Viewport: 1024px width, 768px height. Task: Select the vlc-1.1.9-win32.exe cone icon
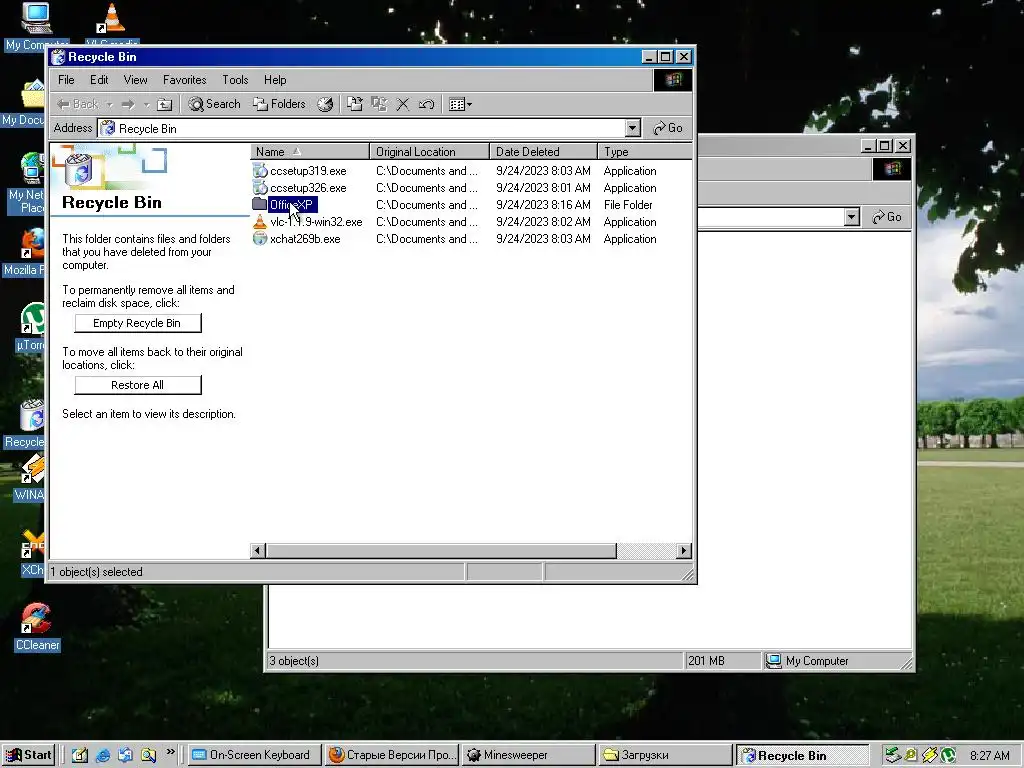pyautogui.click(x=260, y=221)
